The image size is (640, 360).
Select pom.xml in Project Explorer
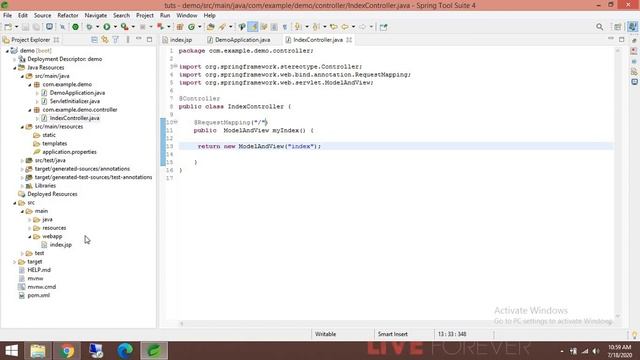click(x=39, y=295)
